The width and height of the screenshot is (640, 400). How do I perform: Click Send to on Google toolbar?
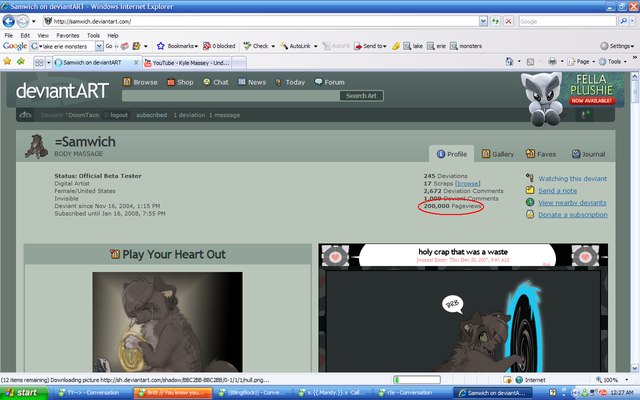[x=370, y=46]
